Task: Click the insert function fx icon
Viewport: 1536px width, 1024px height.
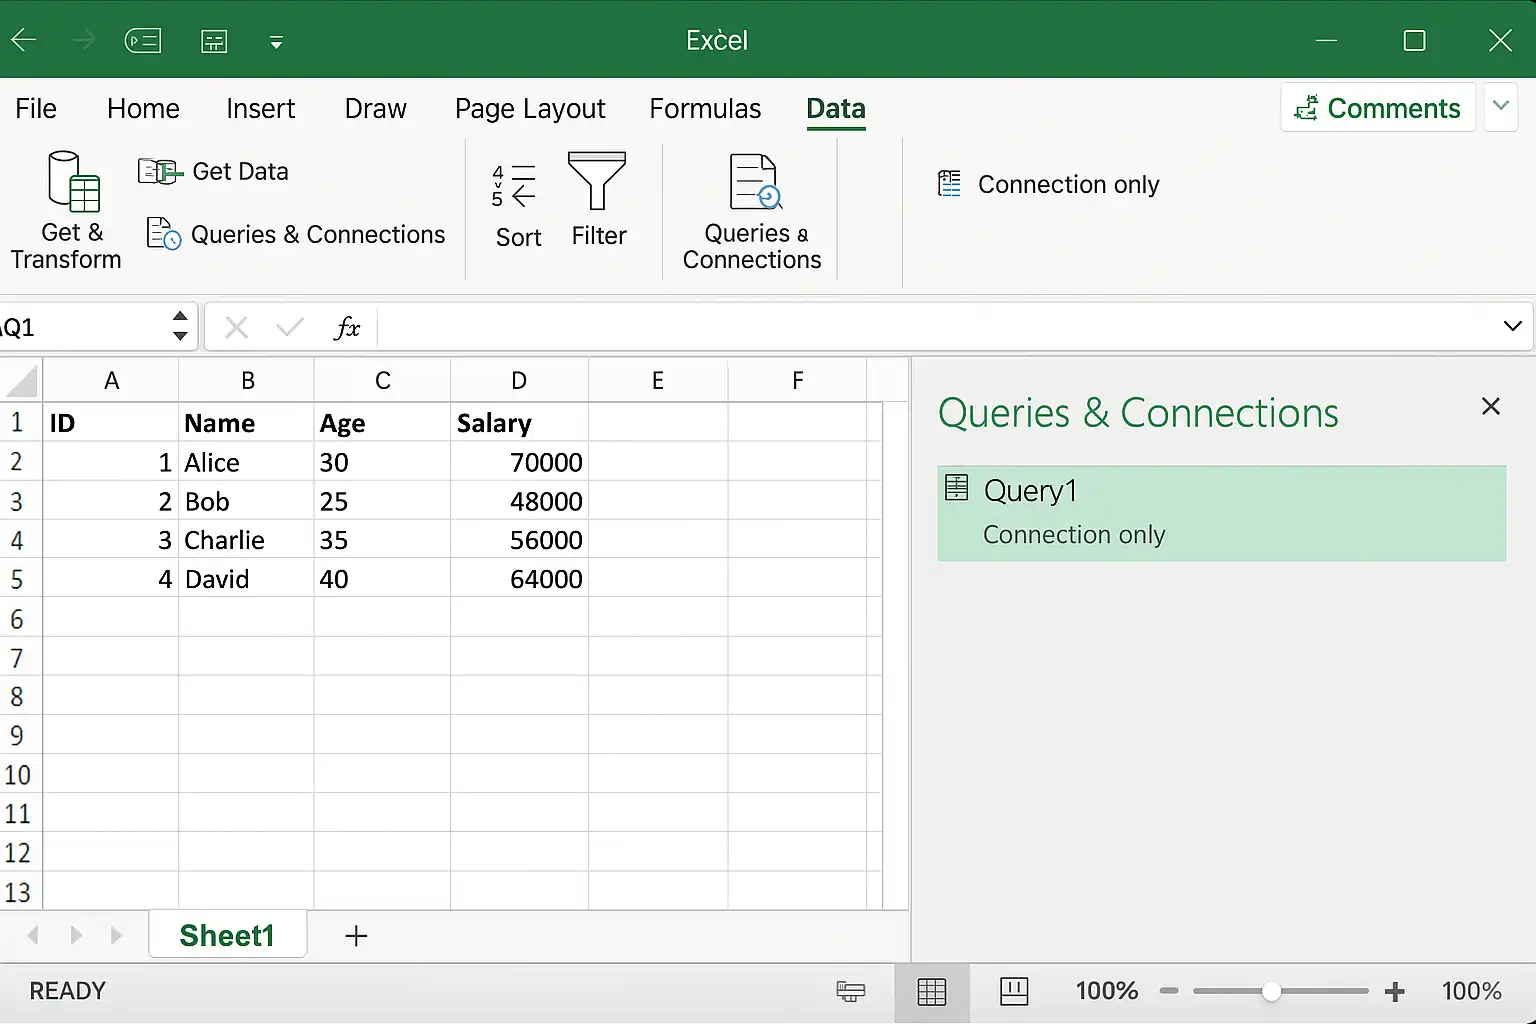Action: pyautogui.click(x=346, y=327)
